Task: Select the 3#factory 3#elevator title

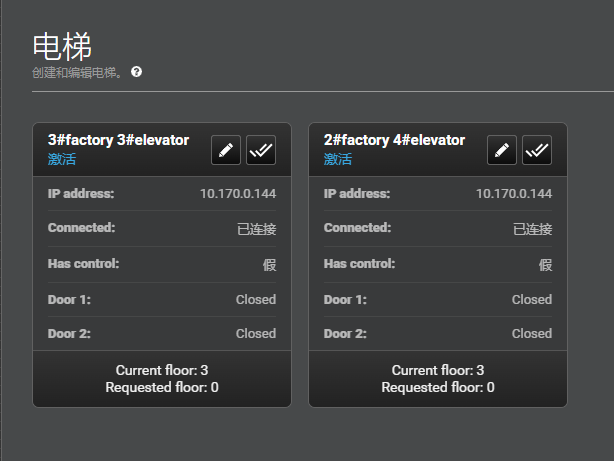Action: coord(118,140)
